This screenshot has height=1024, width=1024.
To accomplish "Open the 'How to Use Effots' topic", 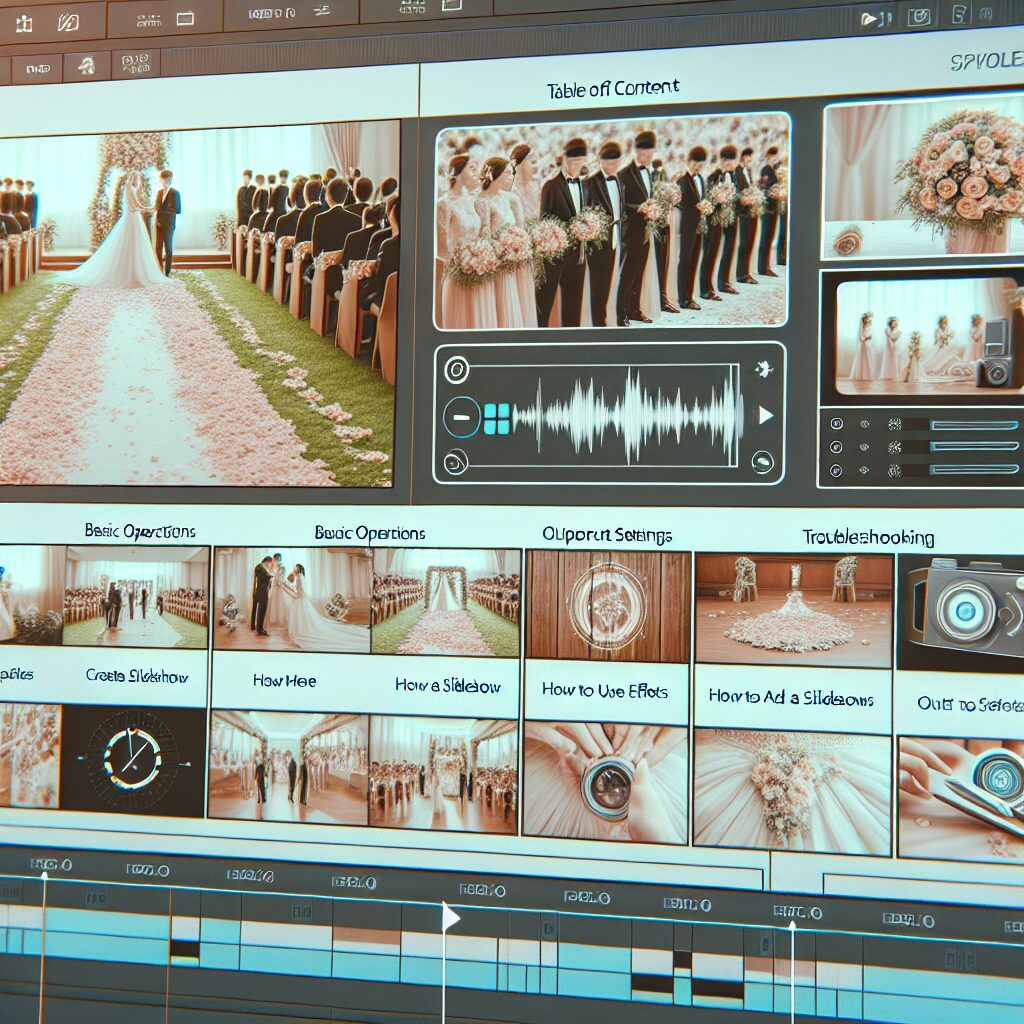I will pyautogui.click(x=605, y=691).
